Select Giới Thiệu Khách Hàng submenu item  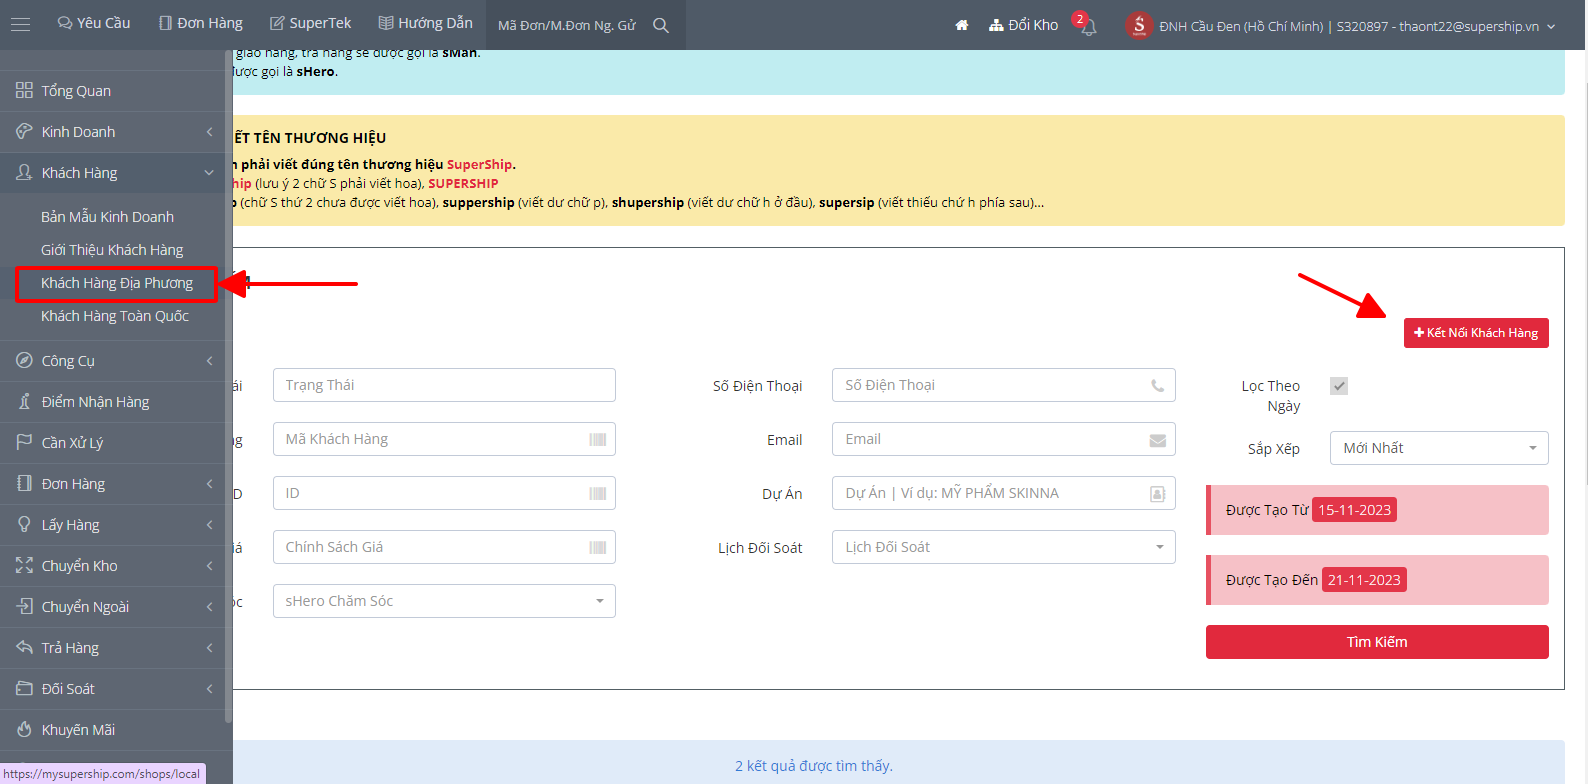pos(112,250)
